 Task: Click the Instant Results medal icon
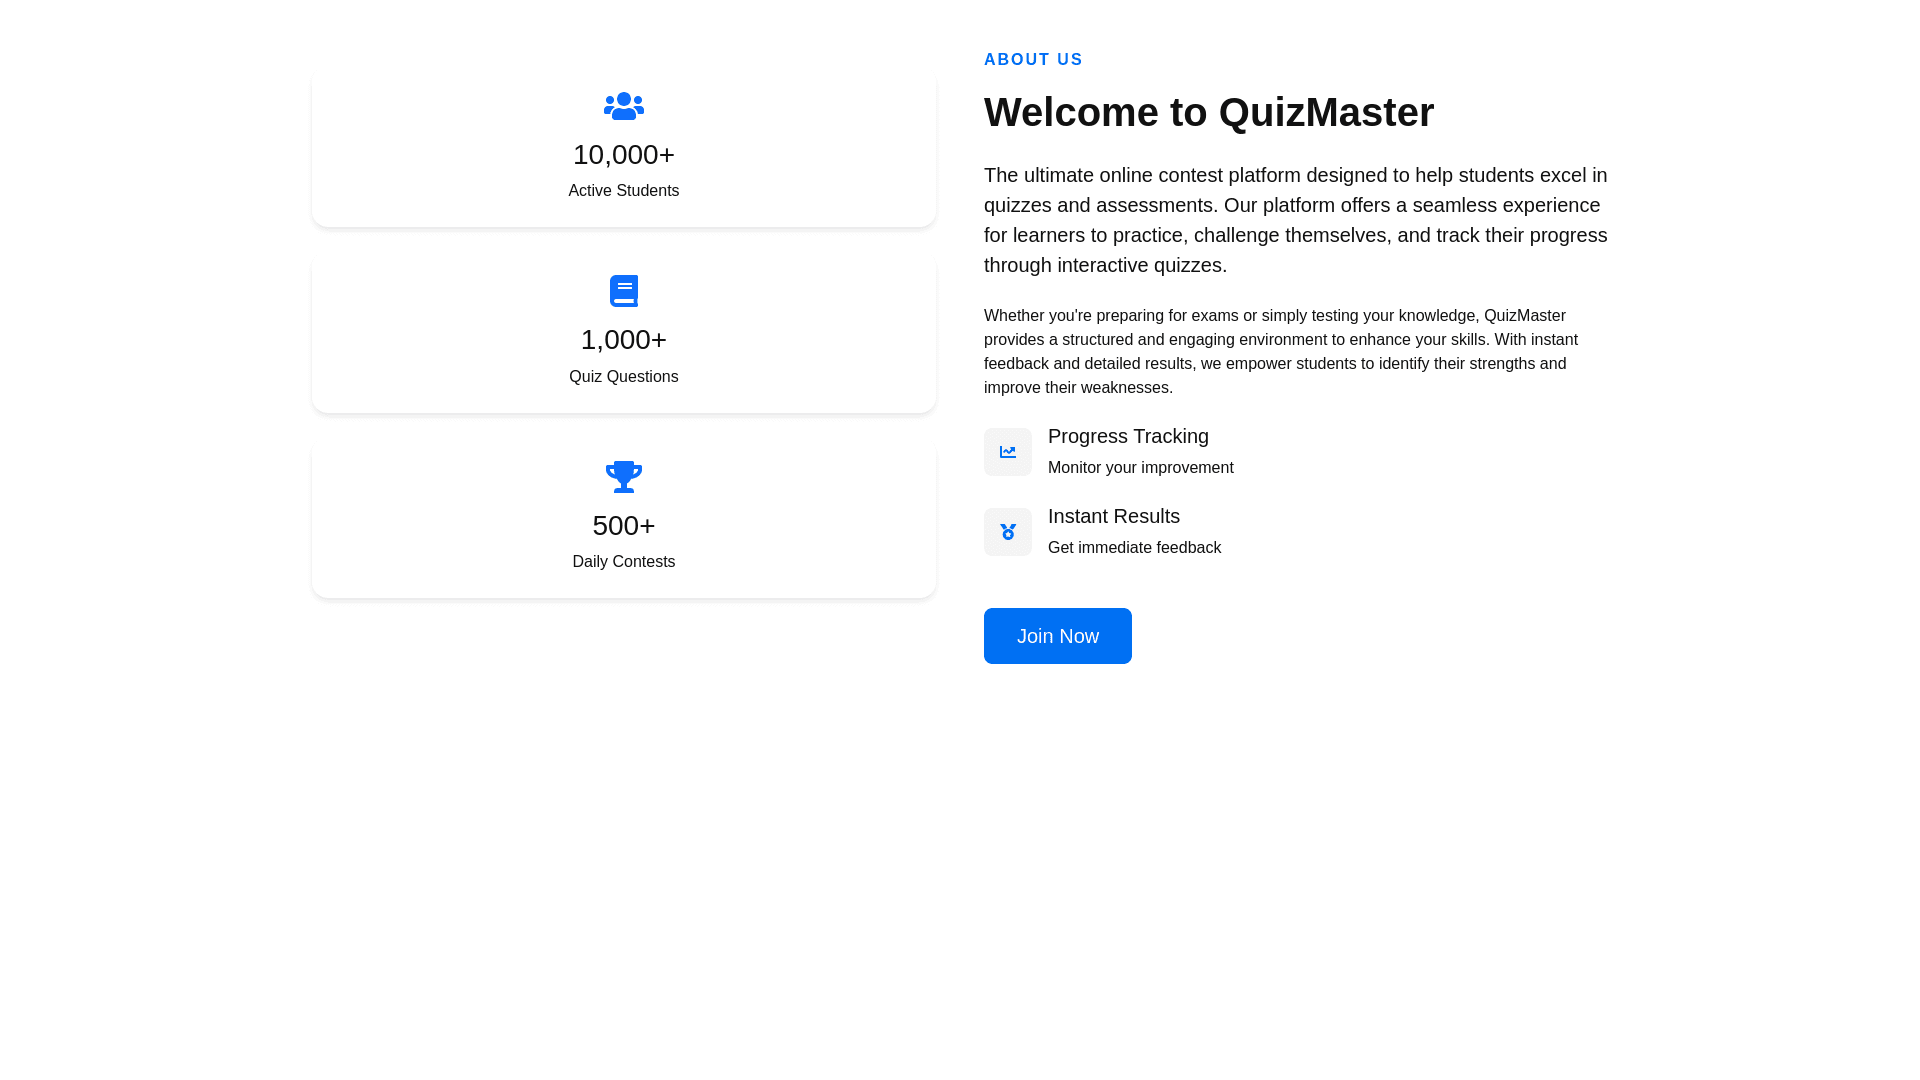(x=1007, y=532)
